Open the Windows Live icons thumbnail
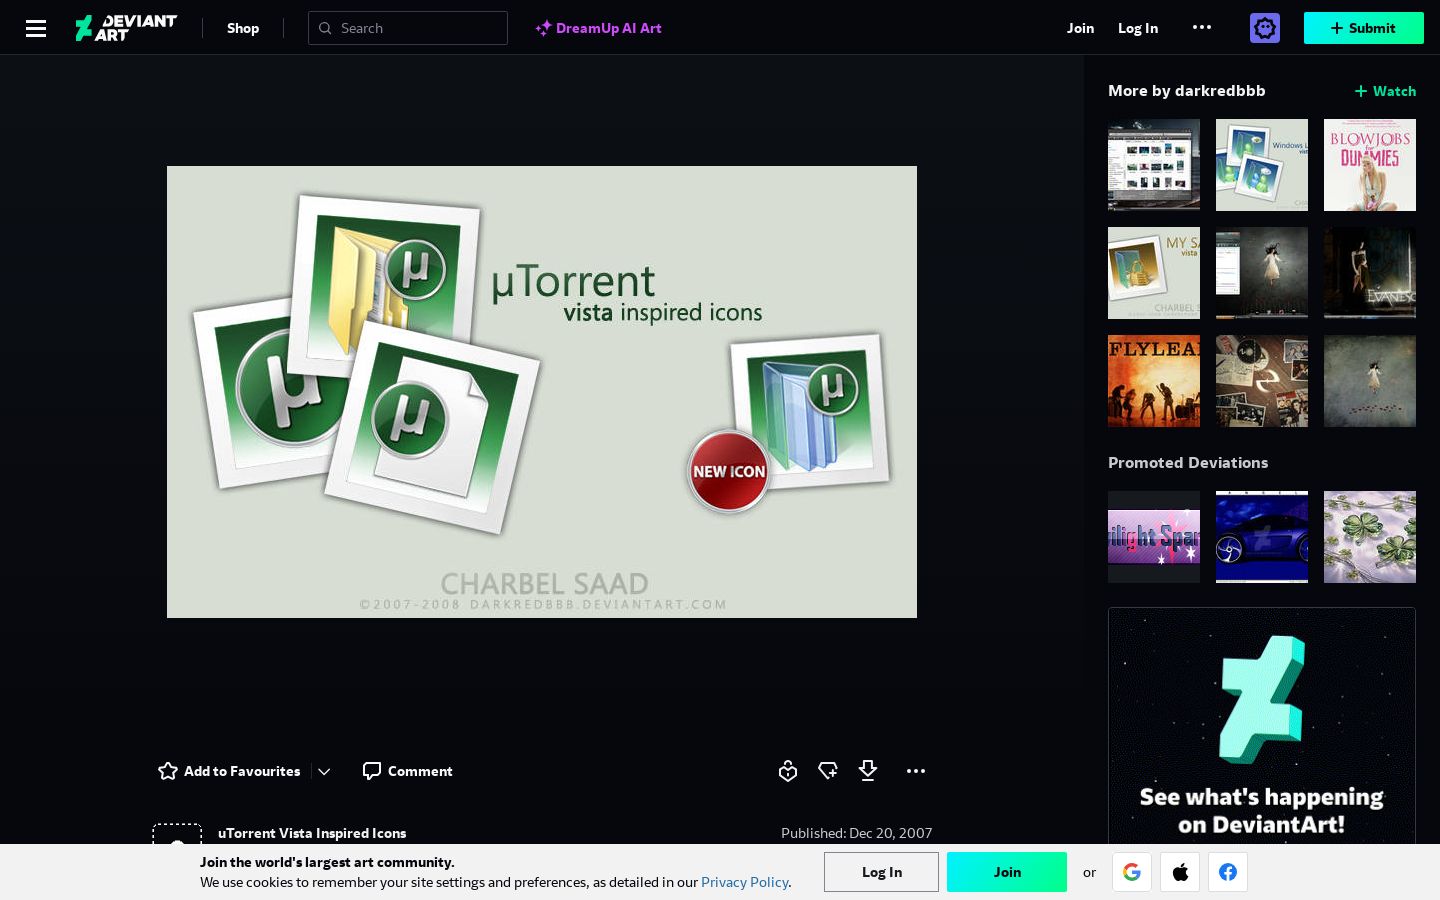This screenshot has width=1440, height=900. pos(1262,165)
